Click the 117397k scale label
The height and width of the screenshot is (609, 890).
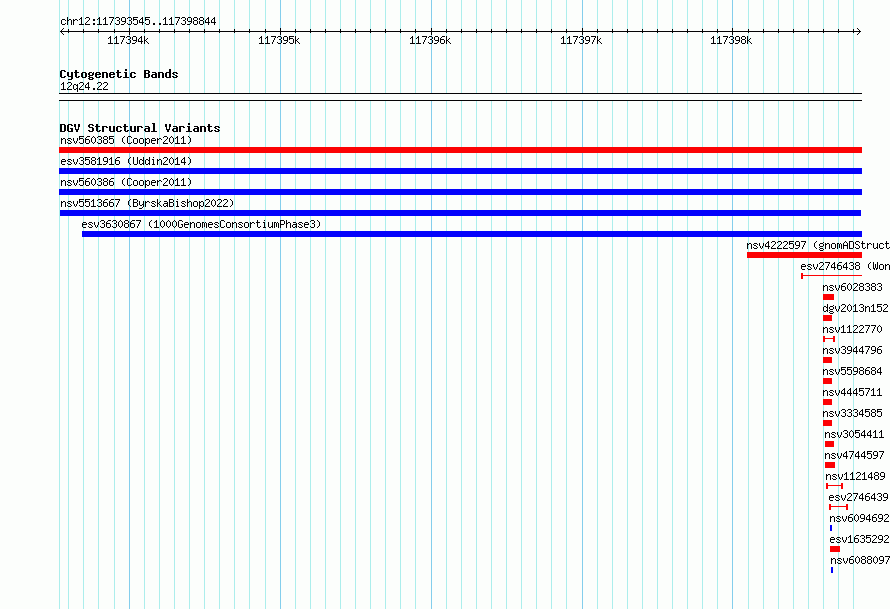[x=581, y=40]
